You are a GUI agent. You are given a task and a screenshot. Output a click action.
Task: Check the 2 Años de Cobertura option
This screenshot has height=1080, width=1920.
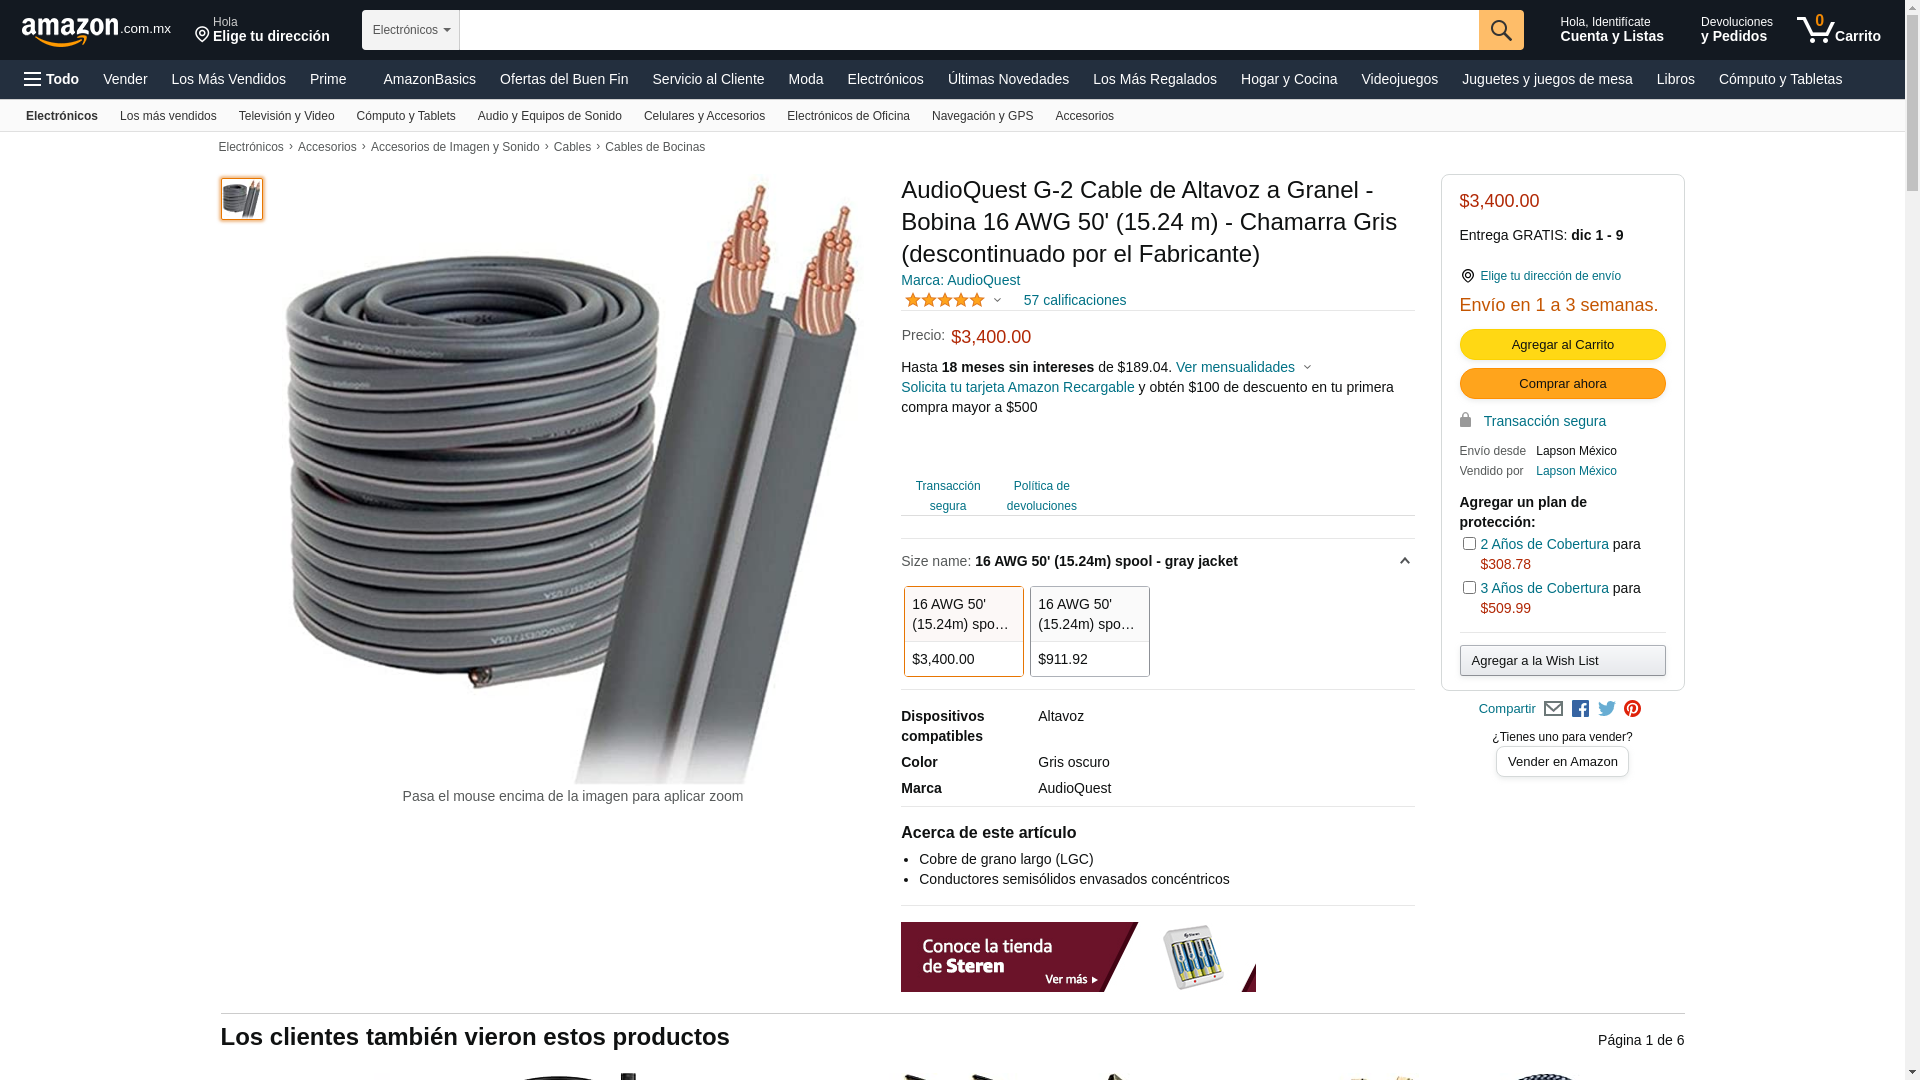click(1469, 544)
